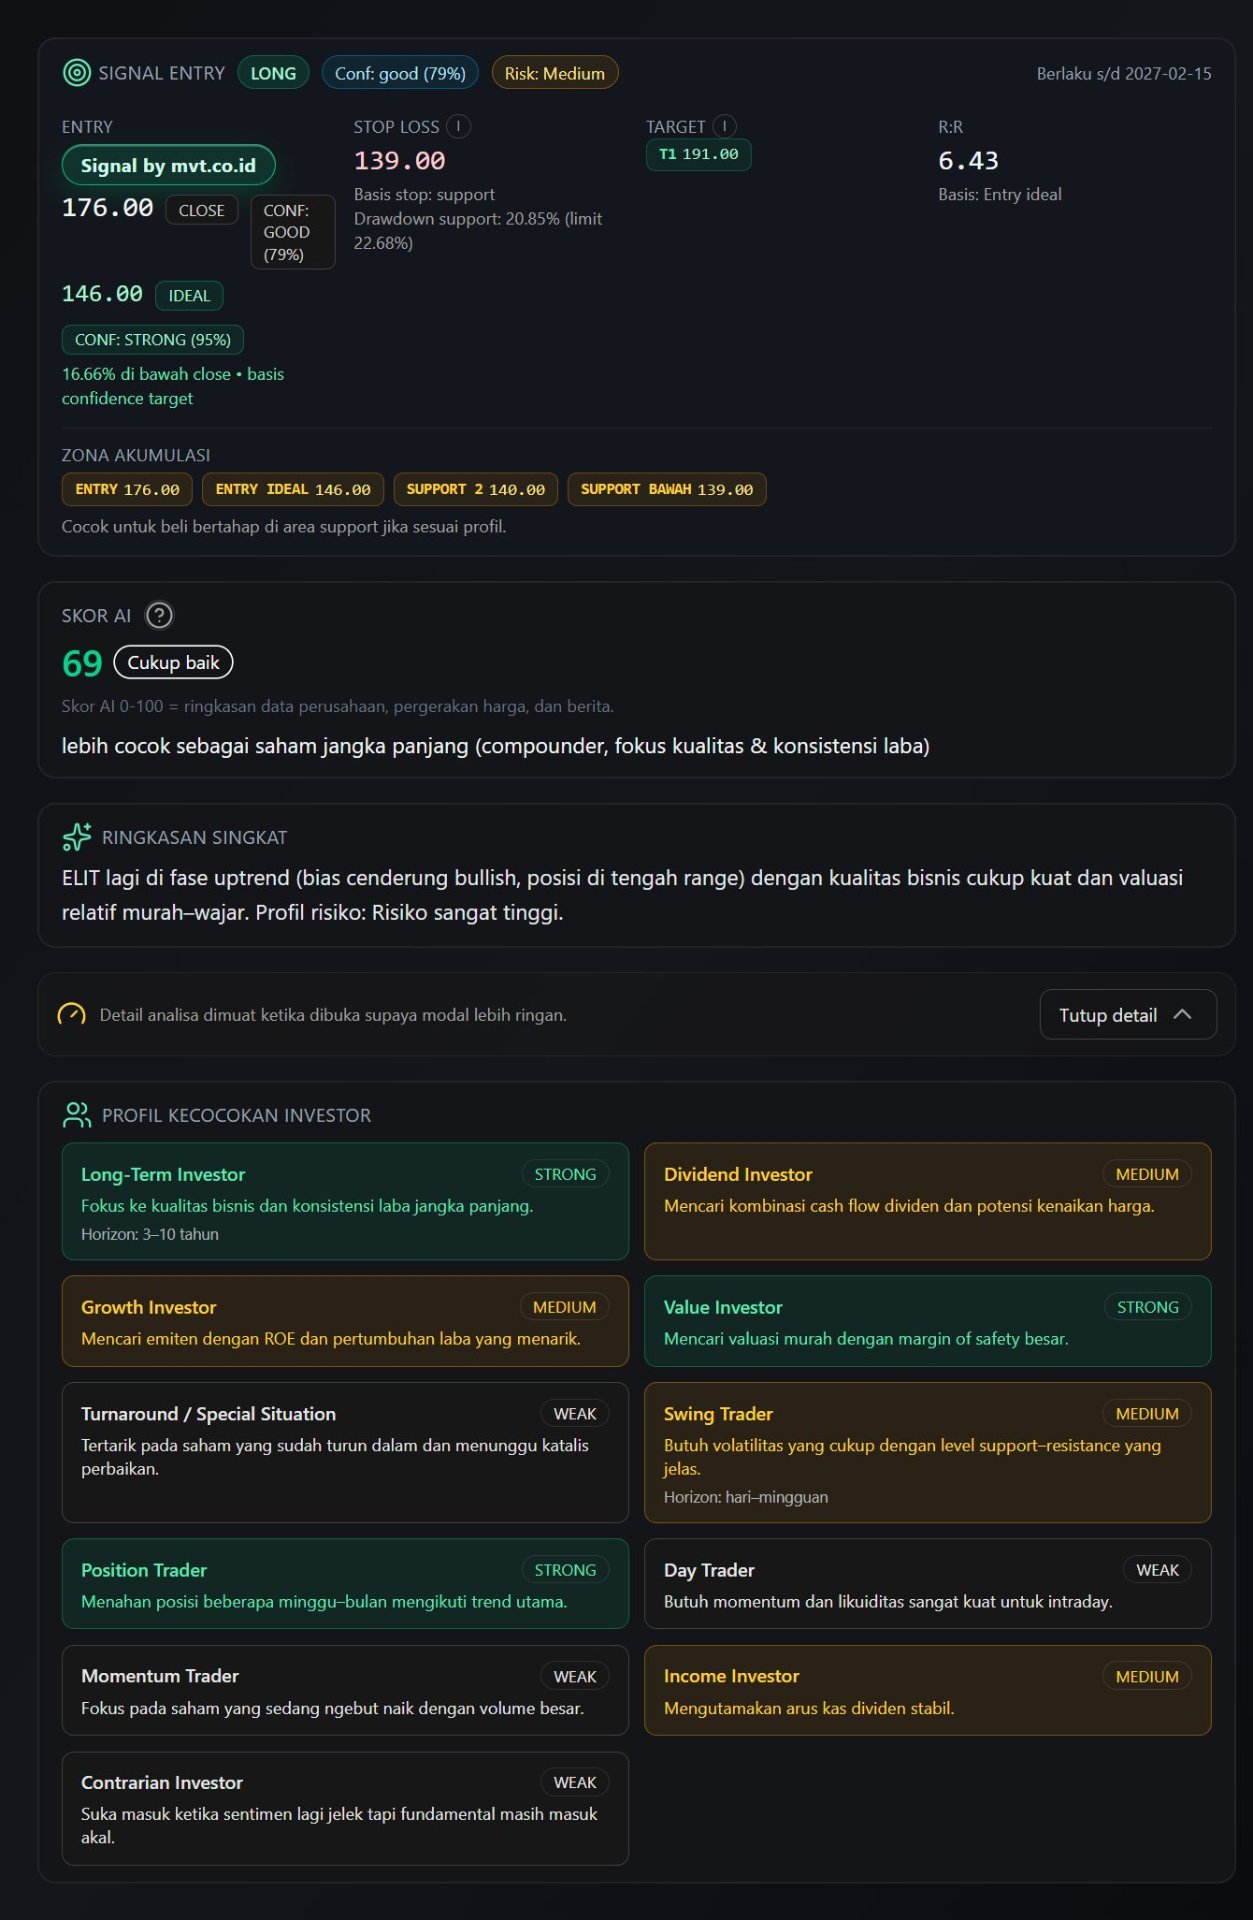Click the Signal by mvt.co.id button

168,165
